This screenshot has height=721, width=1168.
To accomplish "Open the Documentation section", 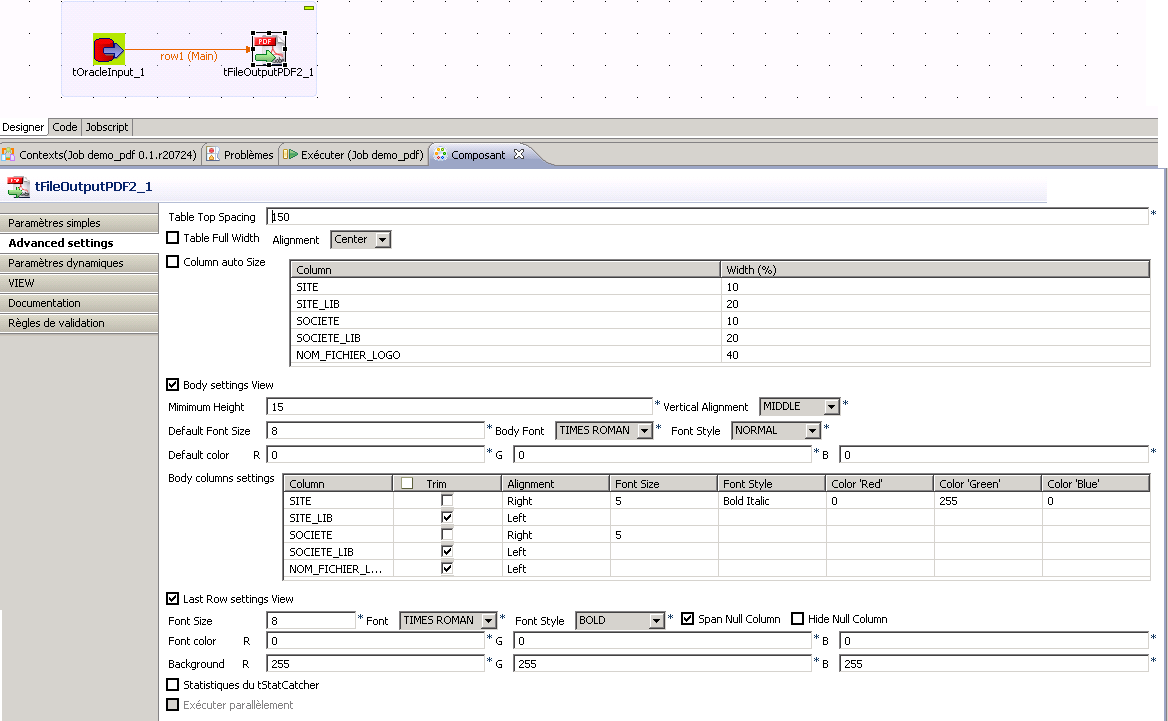I will point(79,303).
